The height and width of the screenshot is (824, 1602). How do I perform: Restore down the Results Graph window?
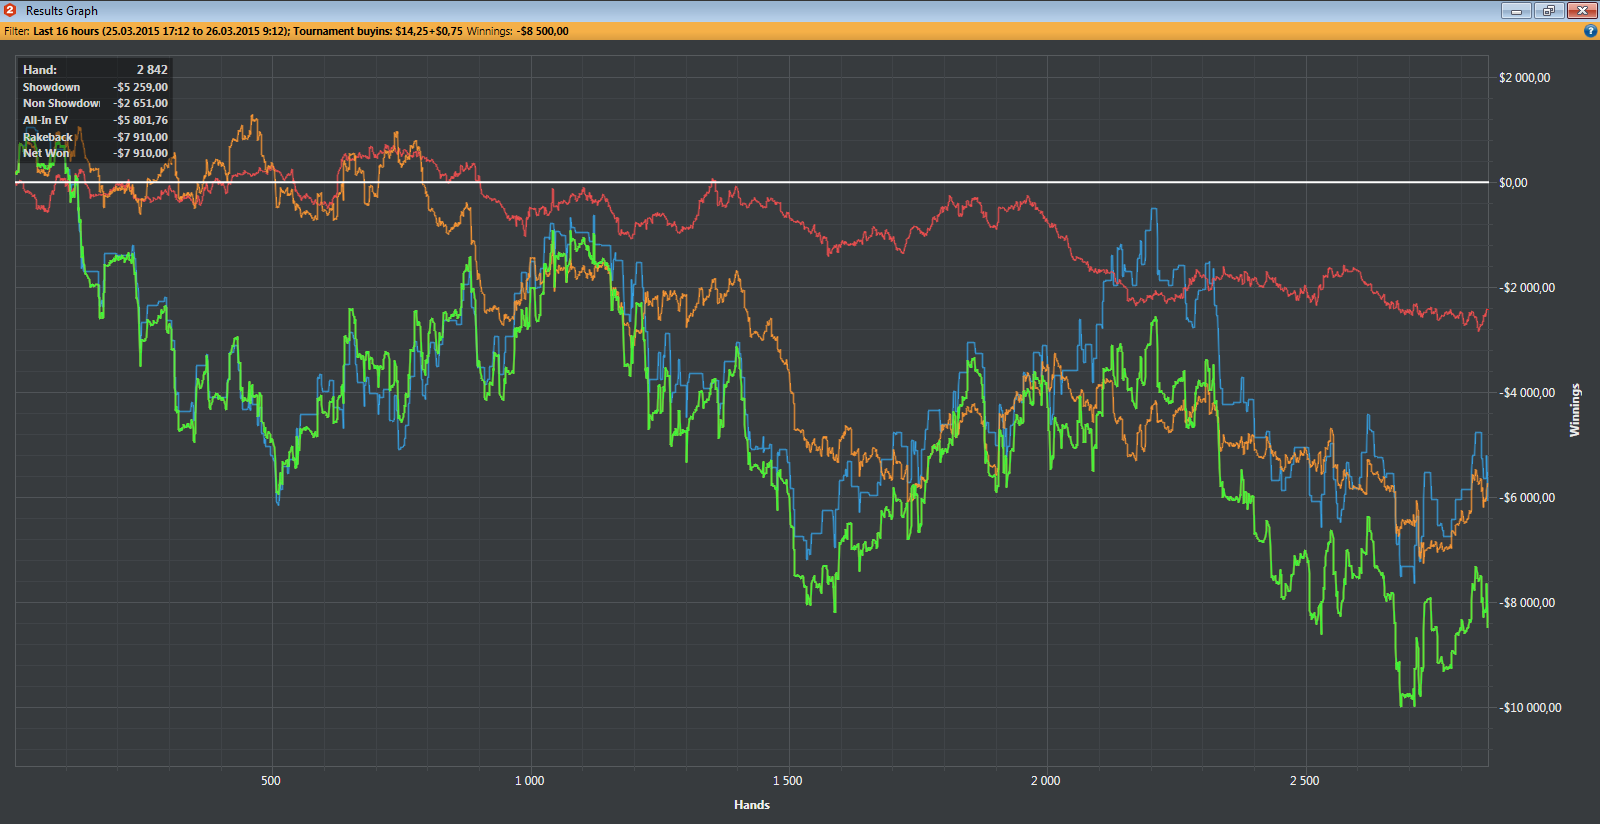tap(1549, 10)
